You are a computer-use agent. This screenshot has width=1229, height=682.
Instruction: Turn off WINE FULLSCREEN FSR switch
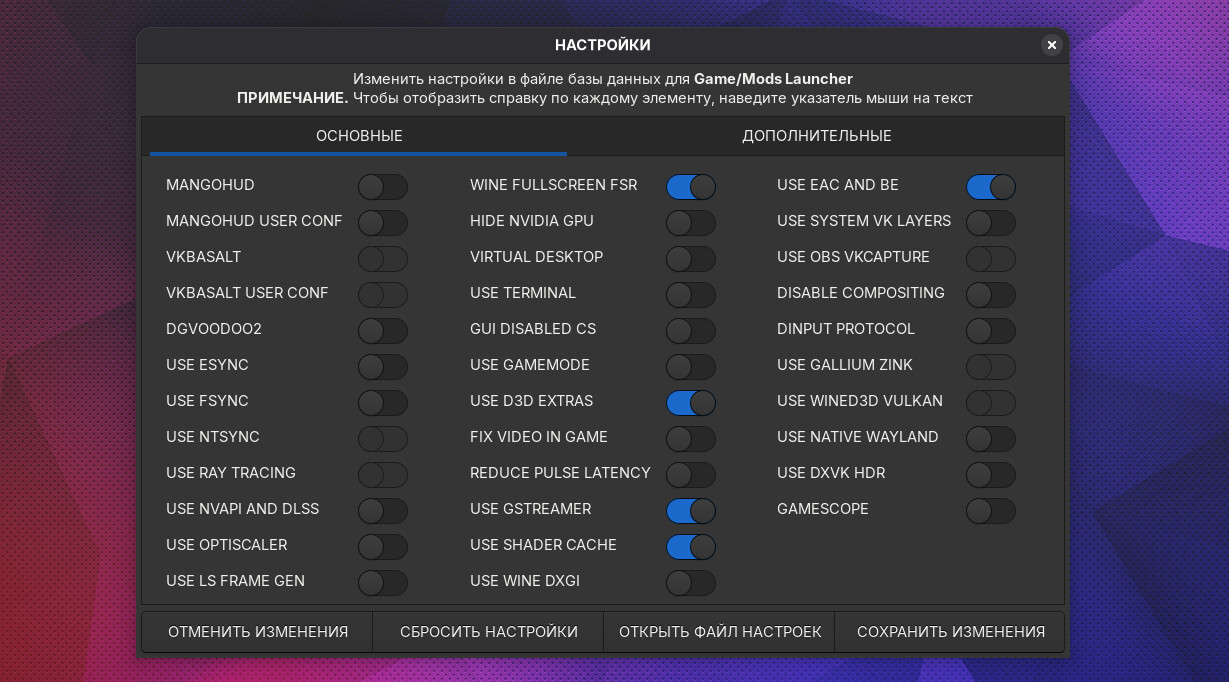click(x=690, y=186)
